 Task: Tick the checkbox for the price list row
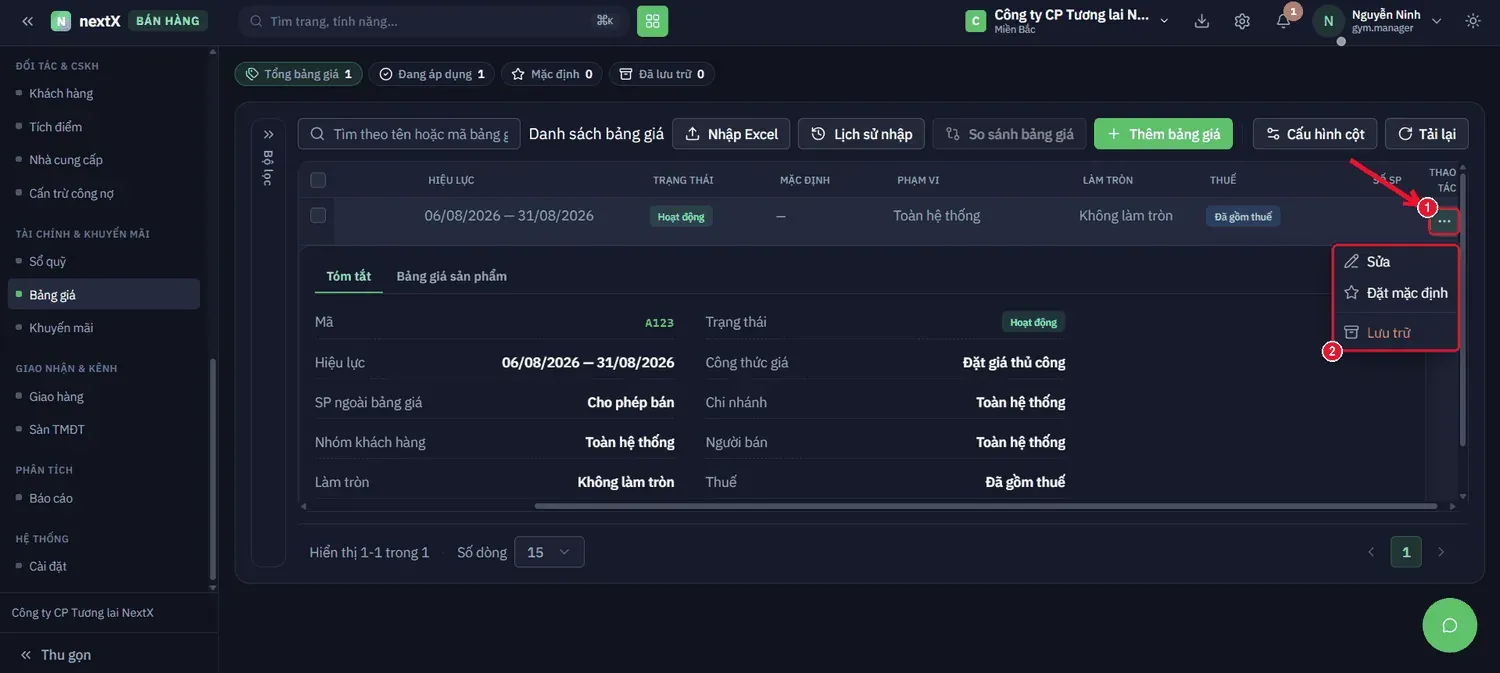(x=318, y=215)
